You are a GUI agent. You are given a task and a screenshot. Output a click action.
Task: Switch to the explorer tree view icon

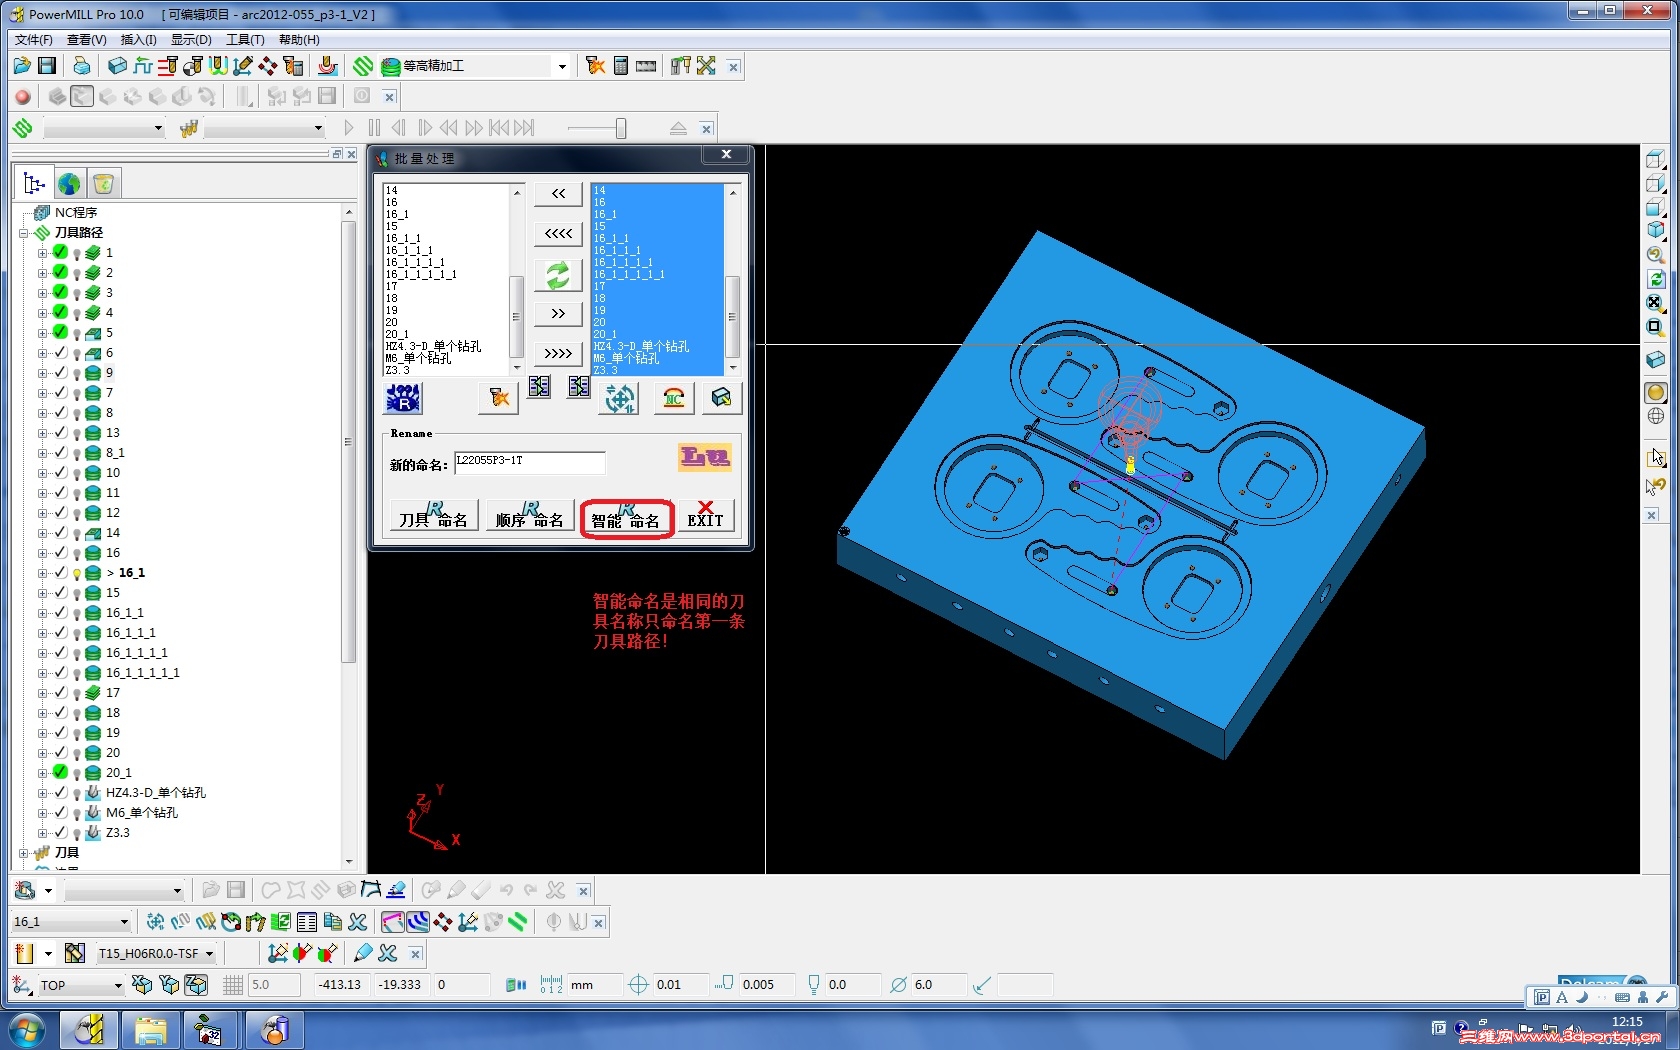34,184
